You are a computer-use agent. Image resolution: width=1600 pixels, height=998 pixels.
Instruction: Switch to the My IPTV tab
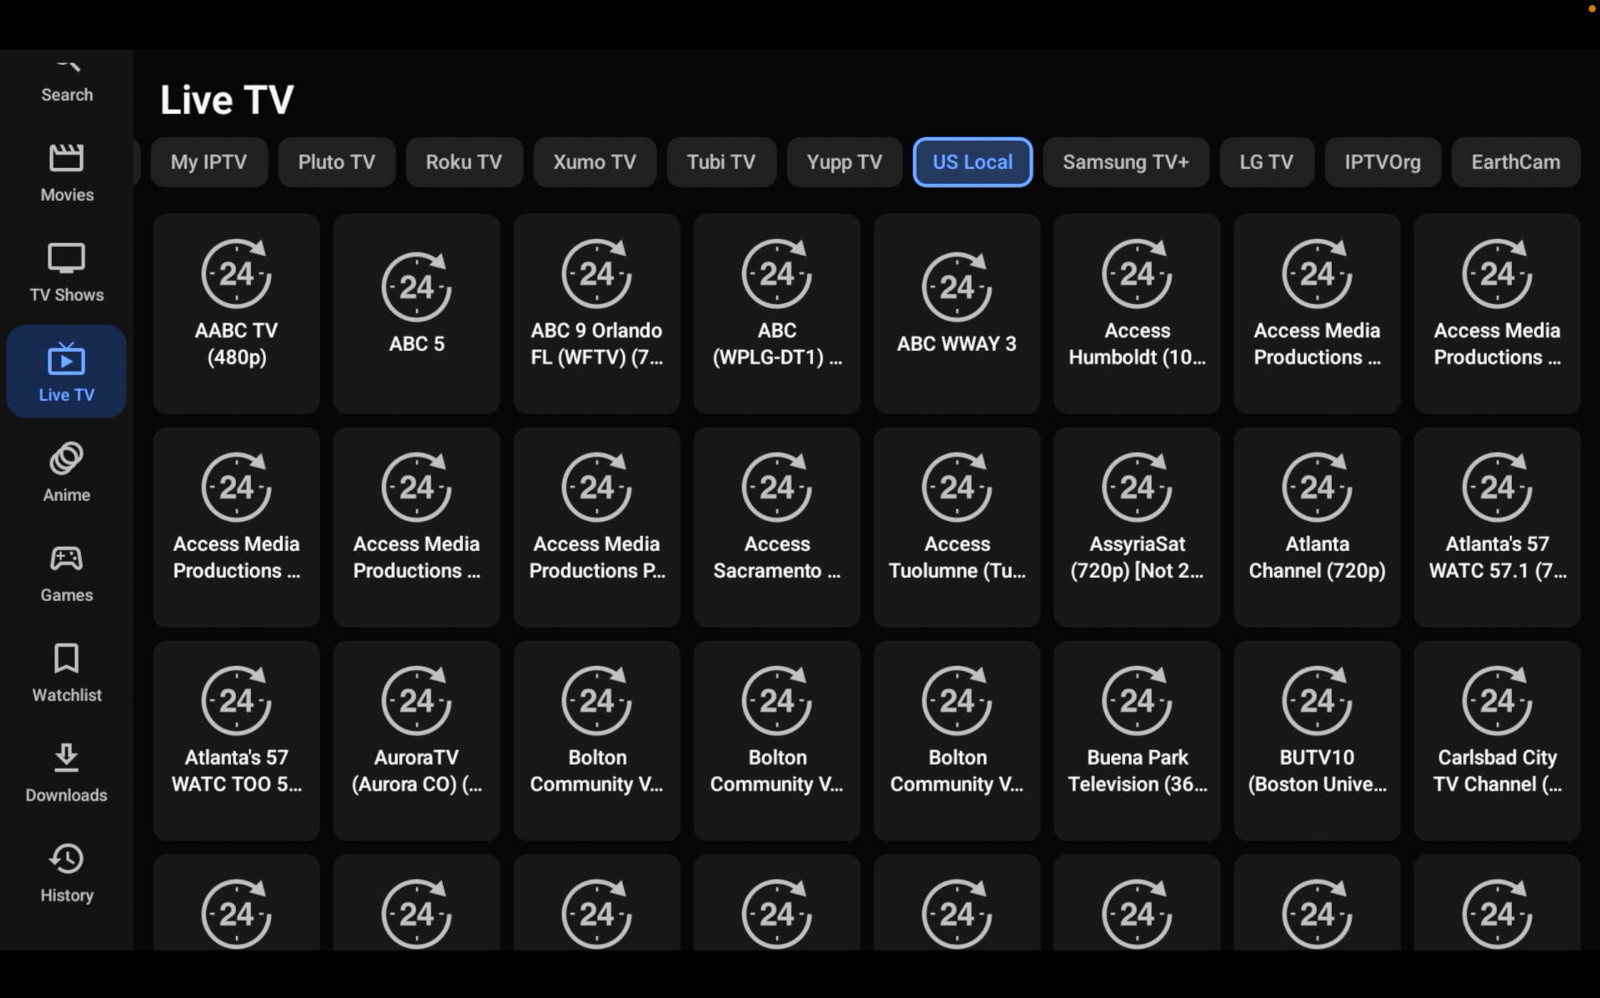tap(209, 162)
